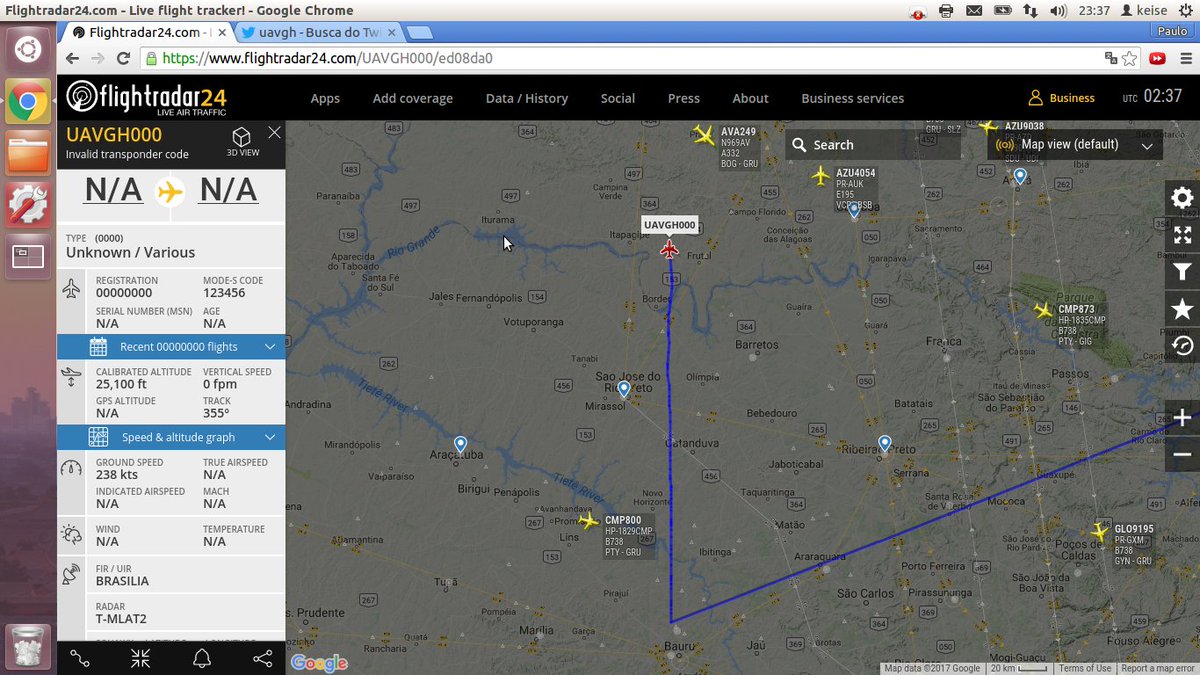
Task: Click the center-on-aircraft icon in the panel footer
Action: coord(141,658)
